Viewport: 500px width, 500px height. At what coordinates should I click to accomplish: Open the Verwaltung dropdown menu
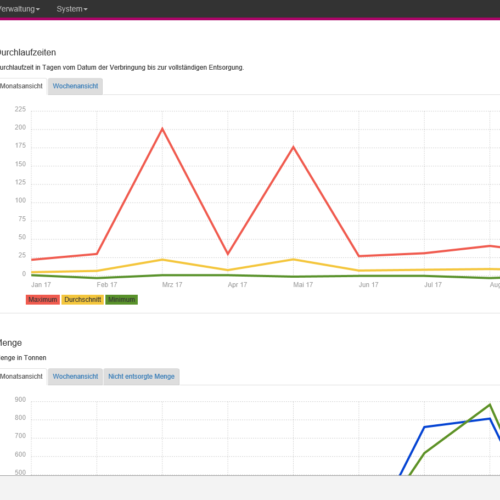(x=19, y=9)
